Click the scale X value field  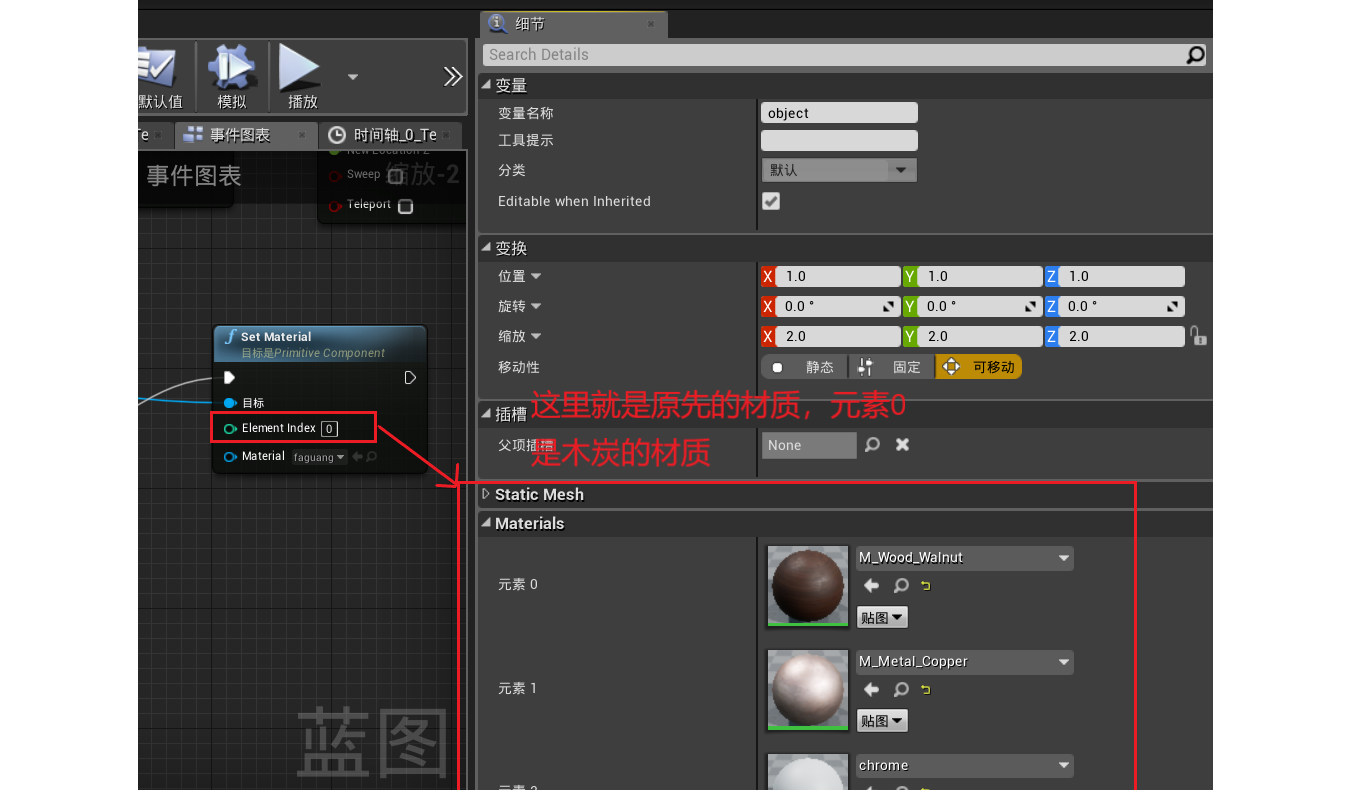click(x=838, y=336)
